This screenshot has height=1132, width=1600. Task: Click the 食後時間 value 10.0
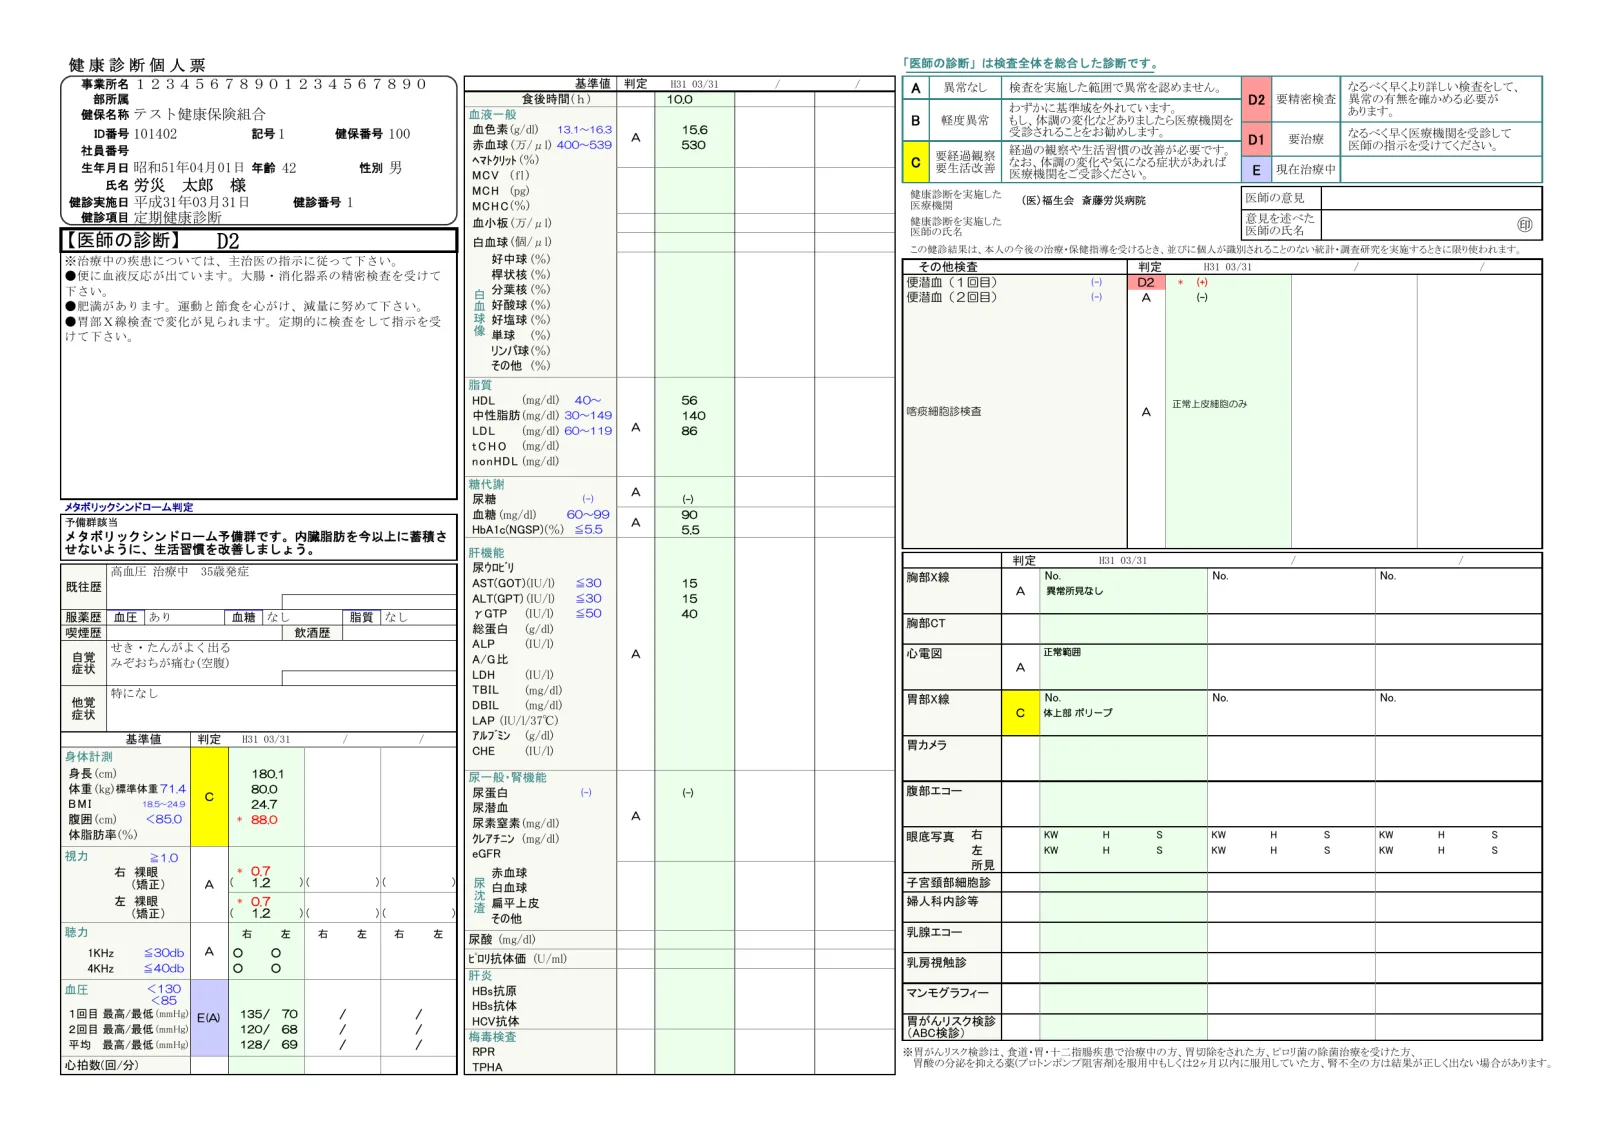pyautogui.click(x=679, y=99)
